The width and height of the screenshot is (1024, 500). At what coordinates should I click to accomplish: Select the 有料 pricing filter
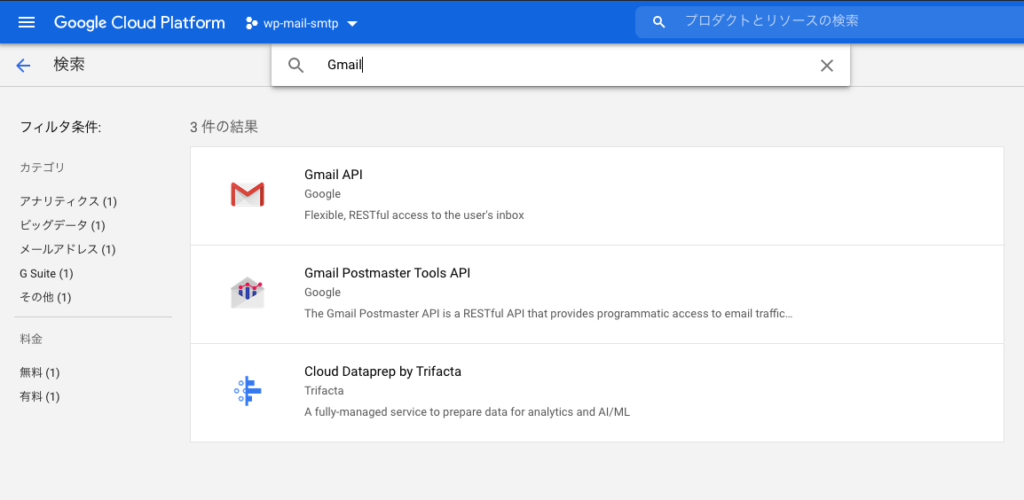[40, 397]
